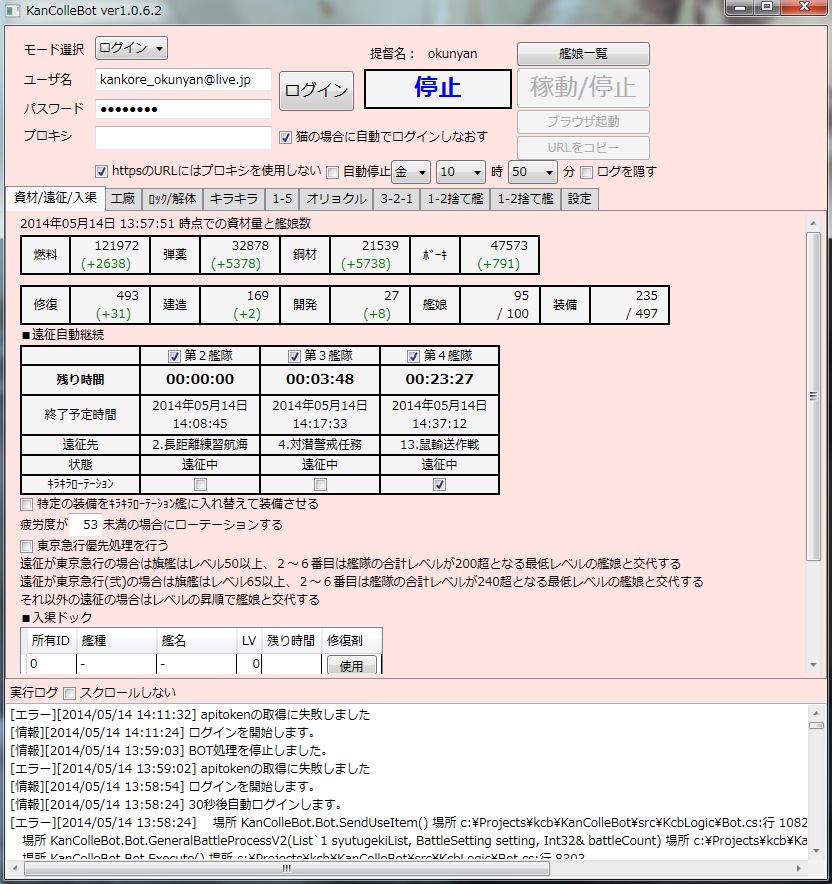832x884 pixels.
Task: Click the large 停止 status button
Action: pyautogui.click(x=437, y=89)
